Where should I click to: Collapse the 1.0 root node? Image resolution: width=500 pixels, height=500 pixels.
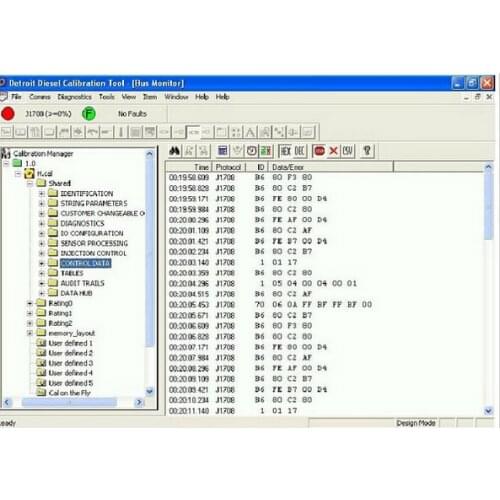[x=6, y=163]
